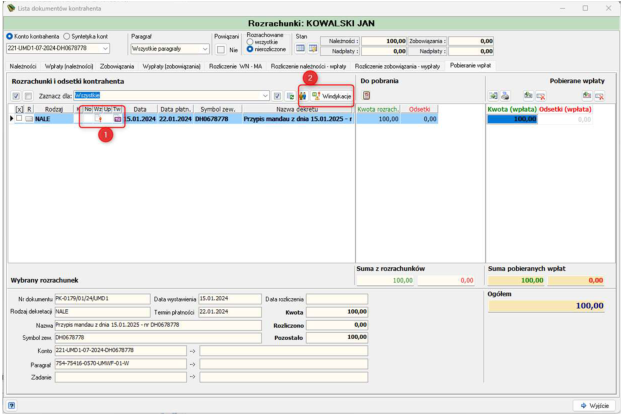Click the purple Tw icon in NALE row

[117, 119]
